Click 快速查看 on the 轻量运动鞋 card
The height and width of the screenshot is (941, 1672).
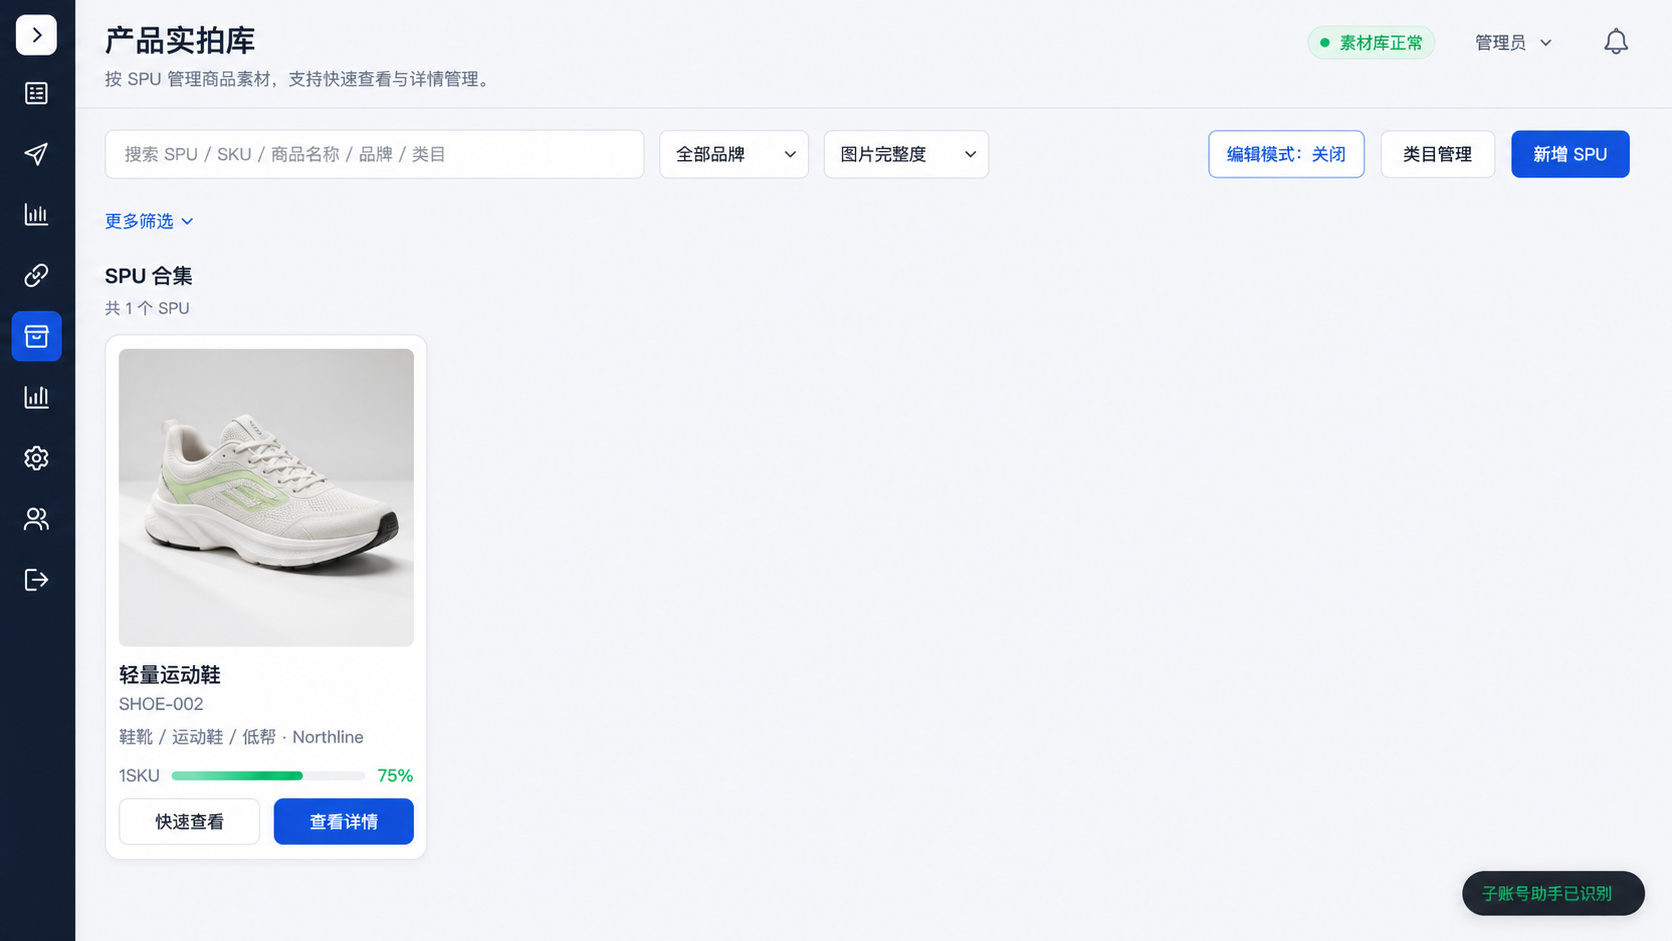(189, 821)
